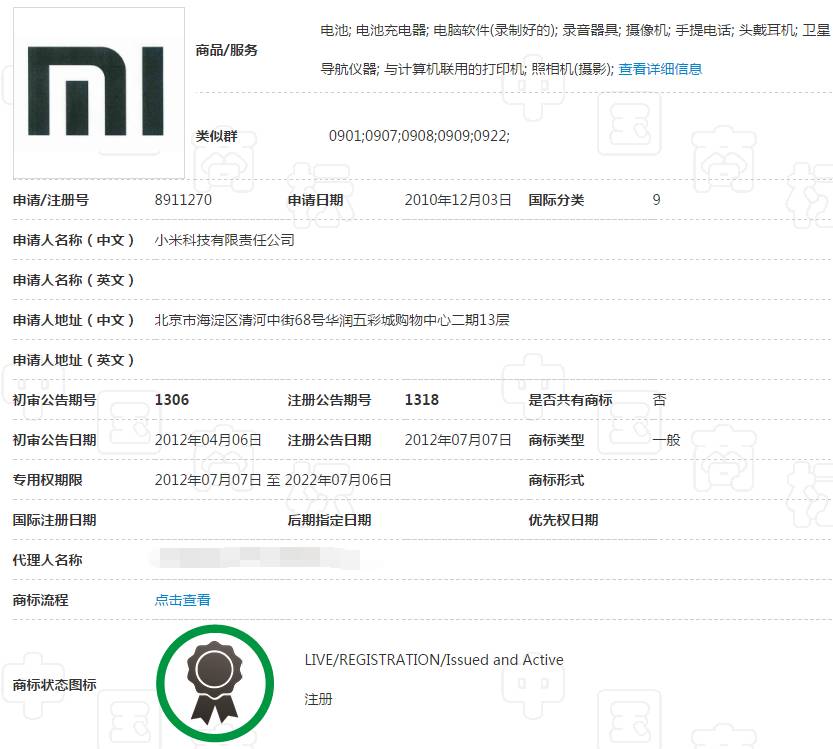The height and width of the screenshot is (749, 833).
Task: Click the applicant address text in Beijing
Action: (332, 320)
